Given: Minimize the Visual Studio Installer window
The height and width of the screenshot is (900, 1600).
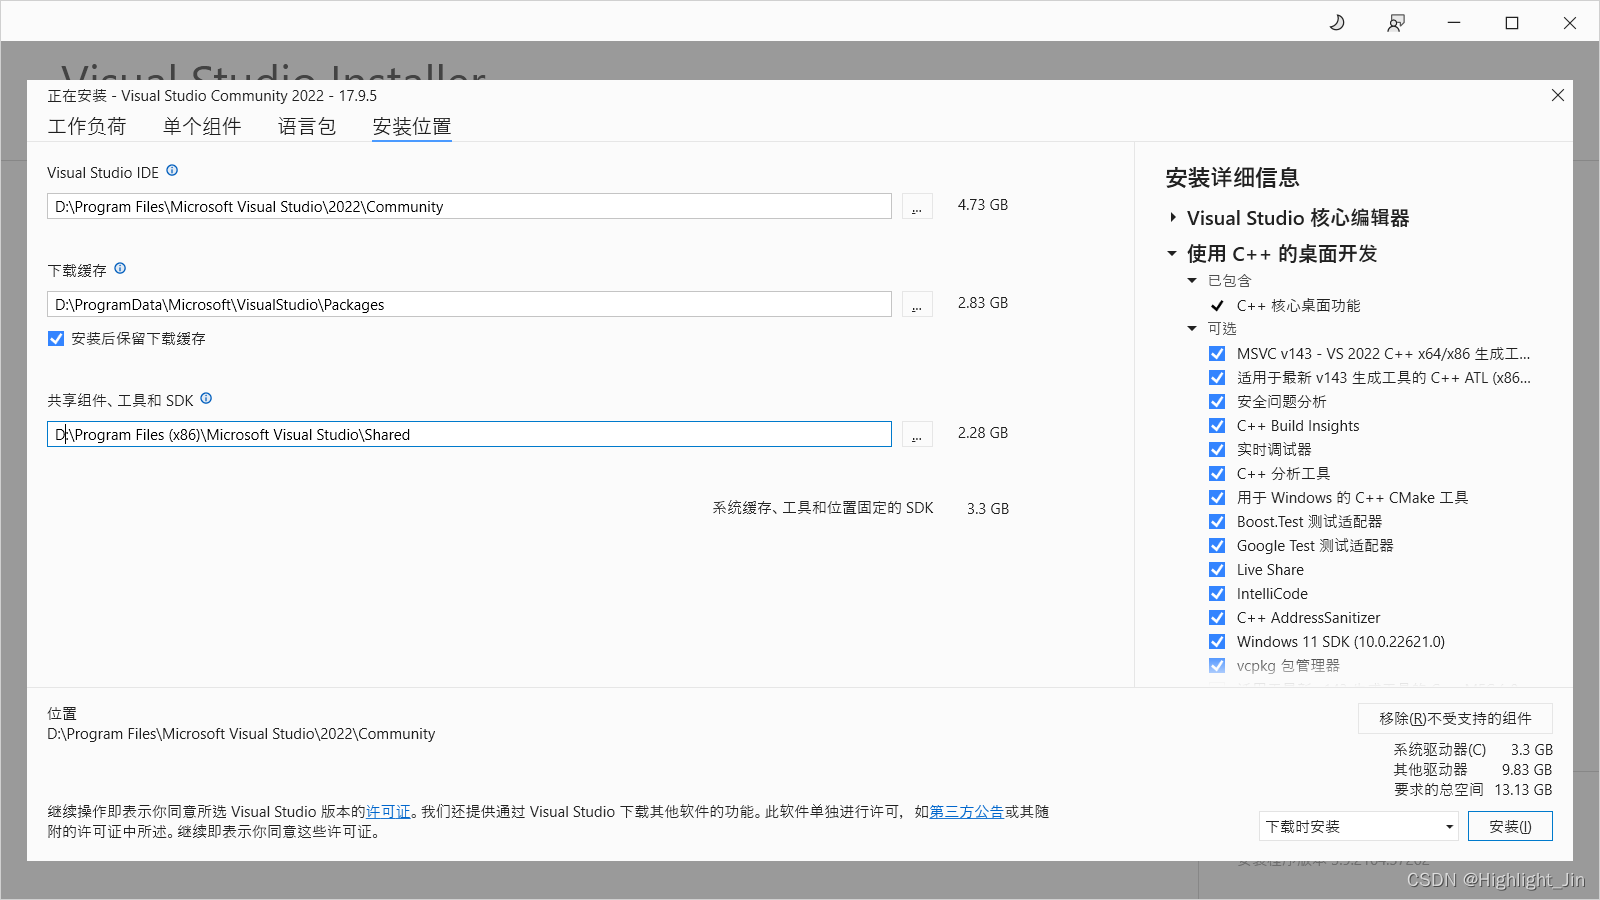Looking at the screenshot, I should pyautogui.click(x=1454, y=22).
